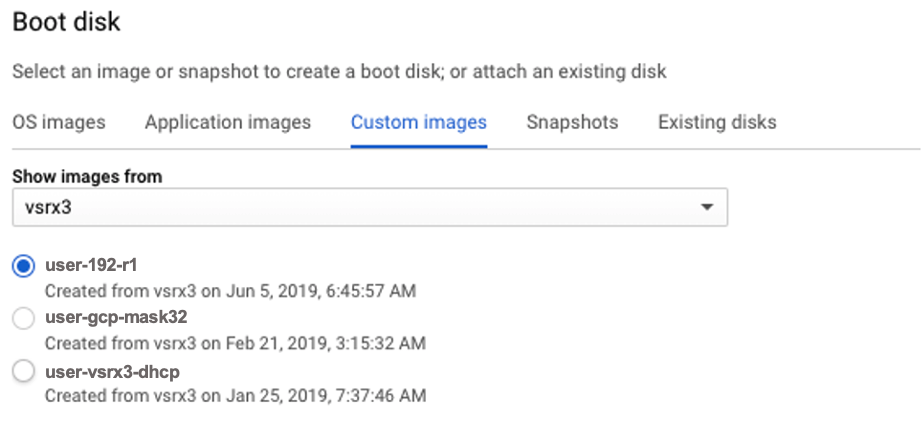This screenshot has width=924, height=440.
Task: Choose the user-gcp-mask32 radio button
Action: coord(23,319)
